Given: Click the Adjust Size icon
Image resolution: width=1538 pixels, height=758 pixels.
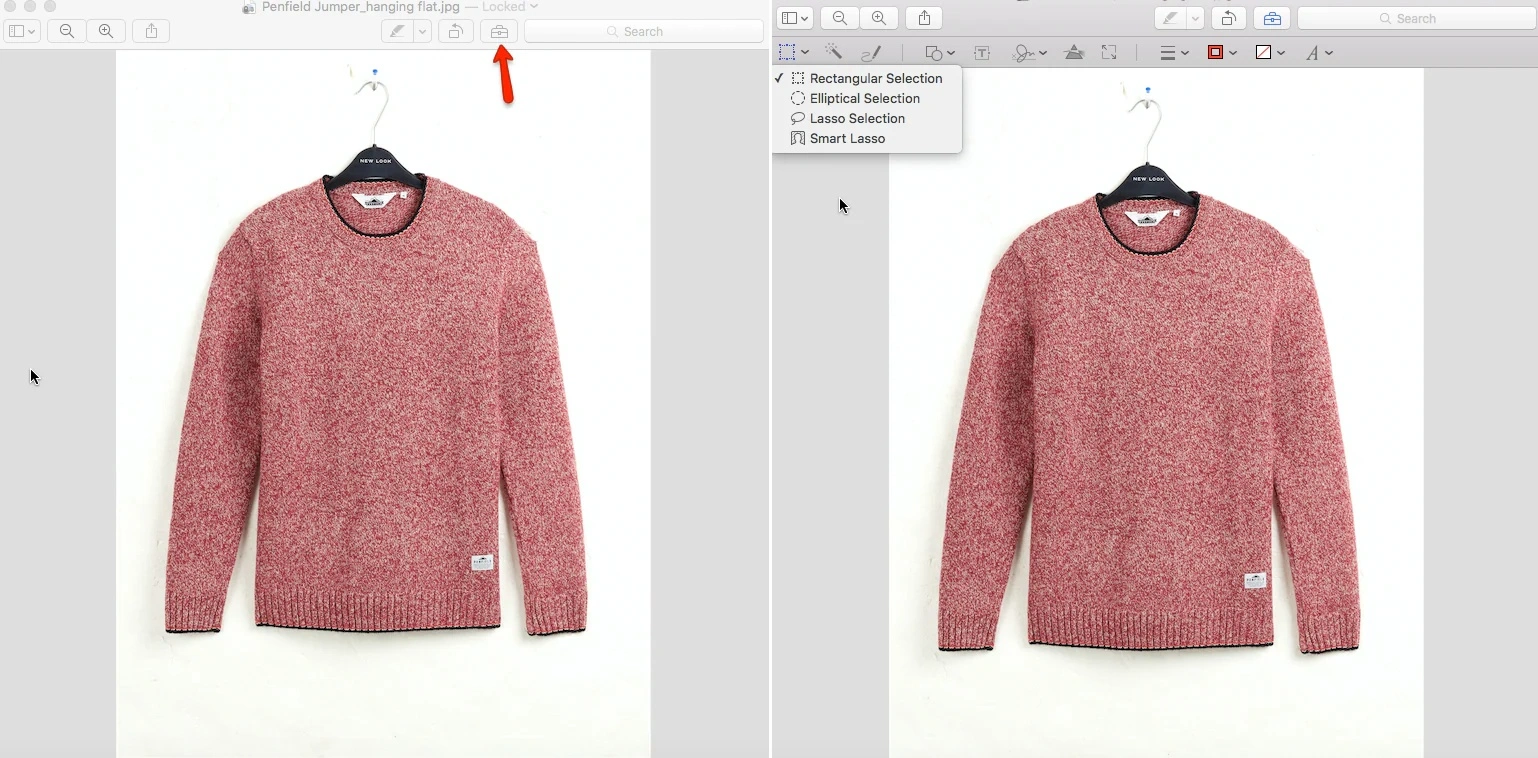Looking at the screenshot, I should pos(1108,52).
